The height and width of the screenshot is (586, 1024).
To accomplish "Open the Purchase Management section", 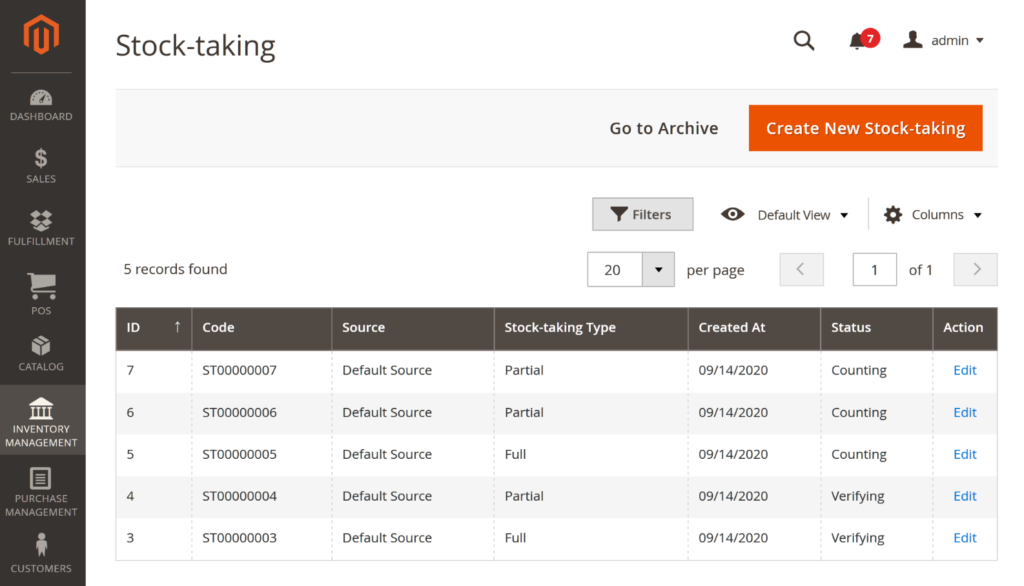I will (41, 493).
